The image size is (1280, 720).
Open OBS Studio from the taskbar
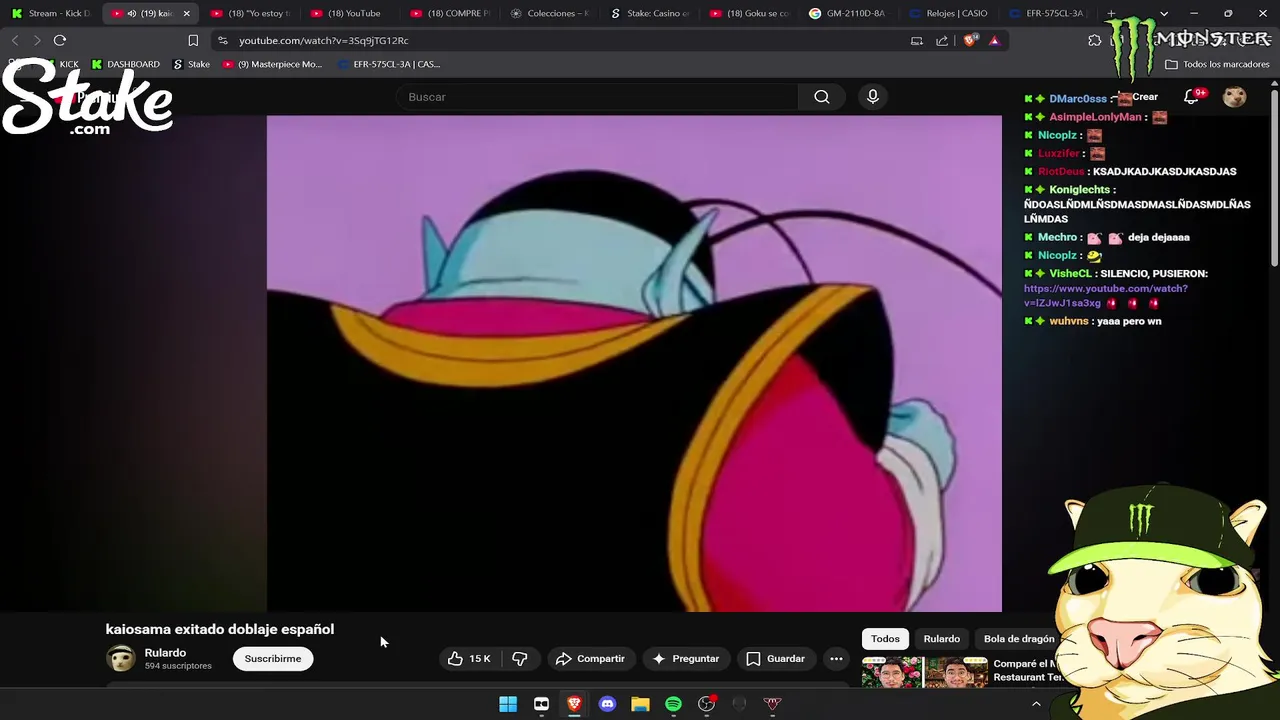[706, 704]
